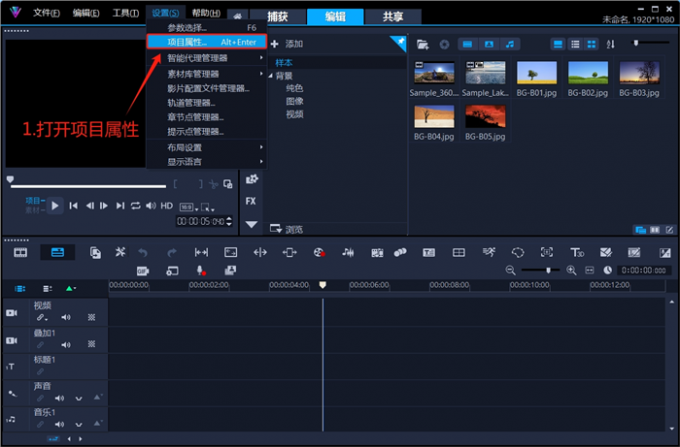680x447 pixels.
Task: Open the 文件 menu
Action: coord(46,13)
